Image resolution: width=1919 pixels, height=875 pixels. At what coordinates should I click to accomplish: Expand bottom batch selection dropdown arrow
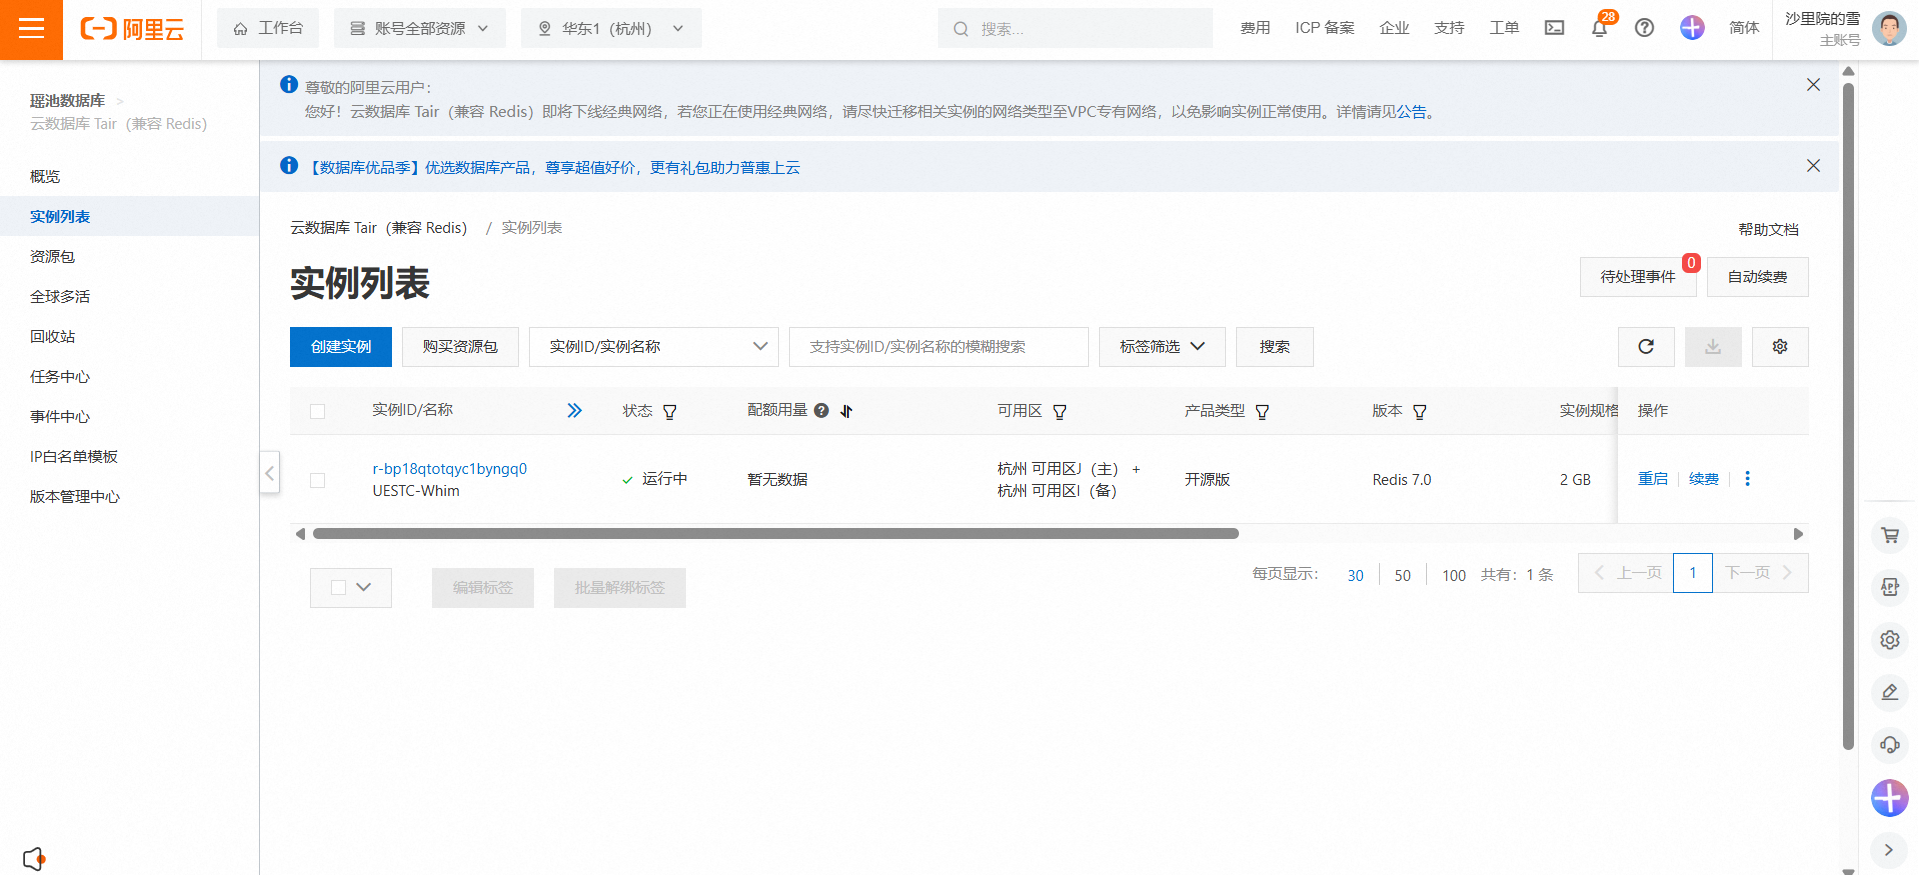point(364,588)
